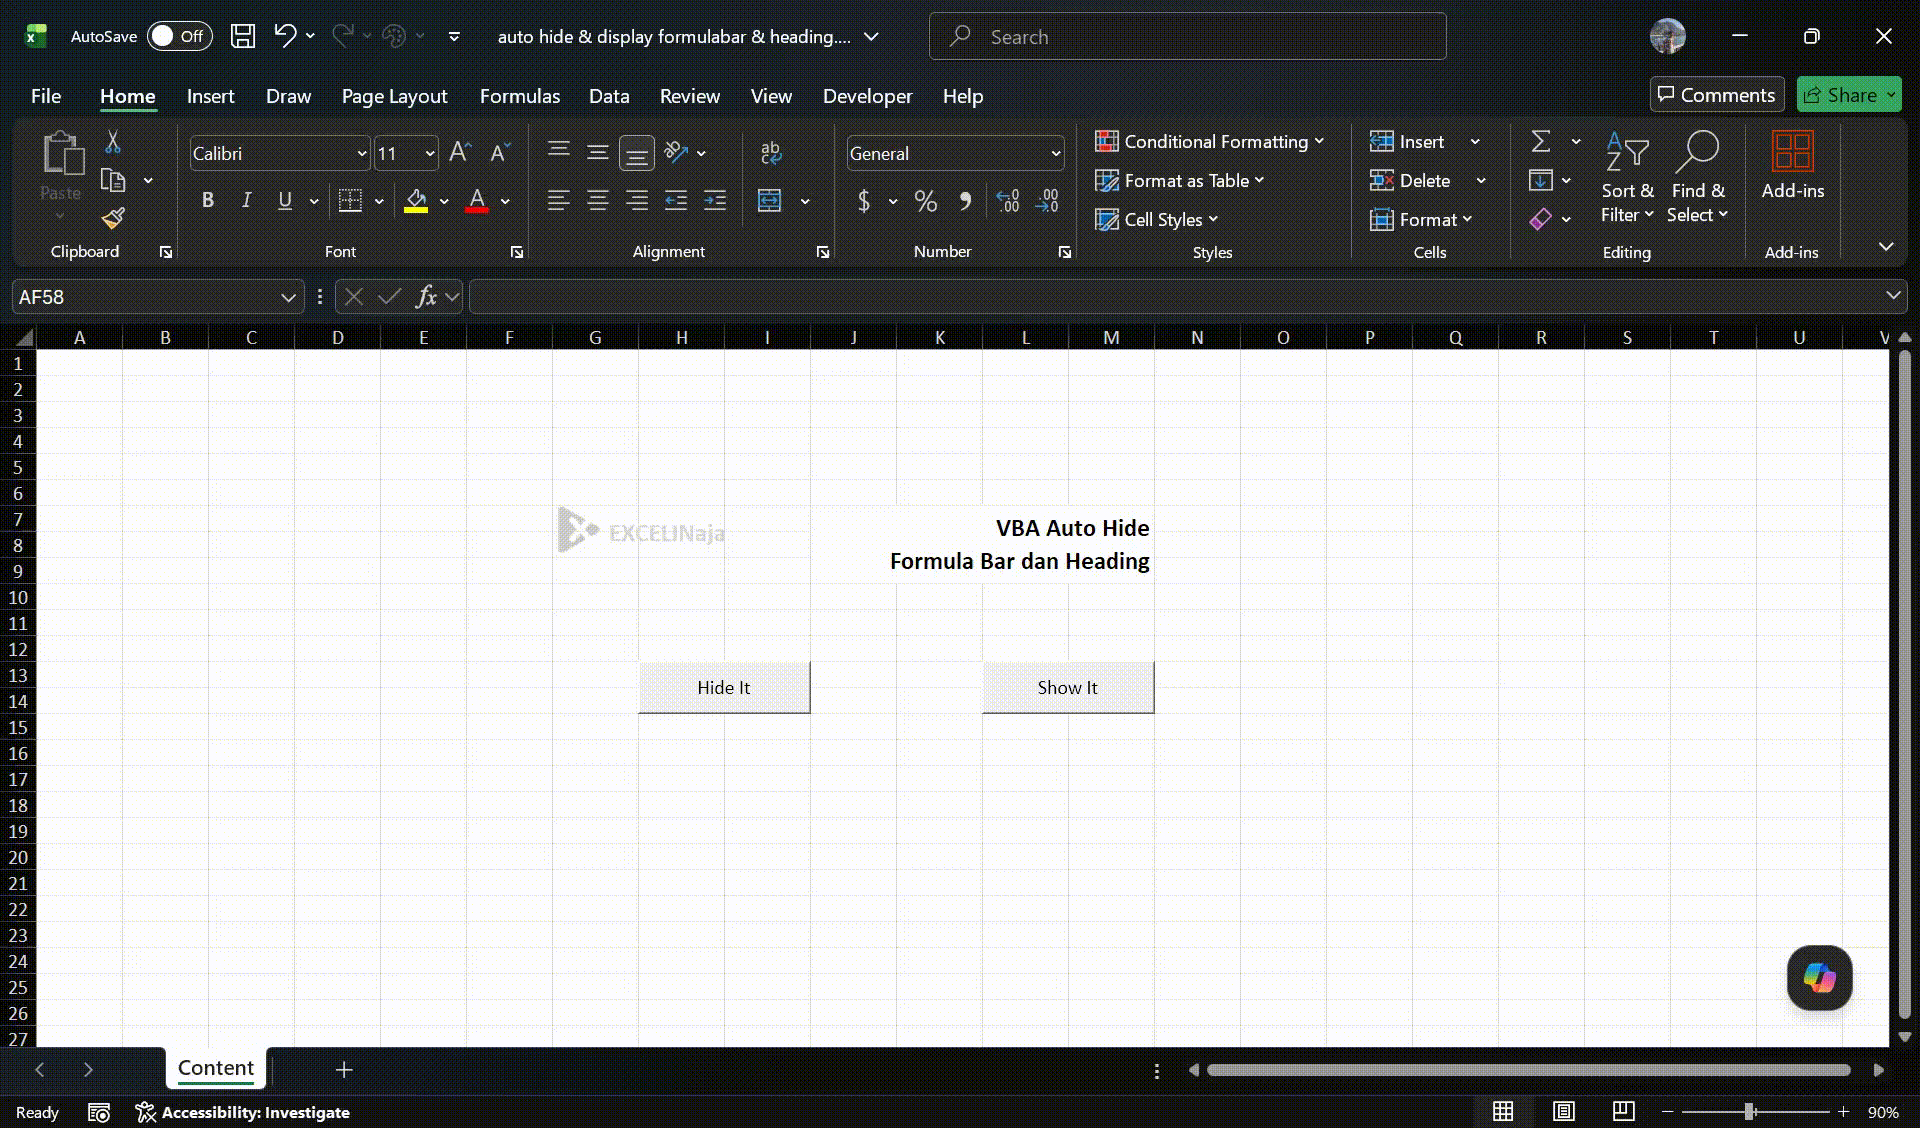Click the Show It button
The image size is (1920, 1128).
tap(1068, 687)
